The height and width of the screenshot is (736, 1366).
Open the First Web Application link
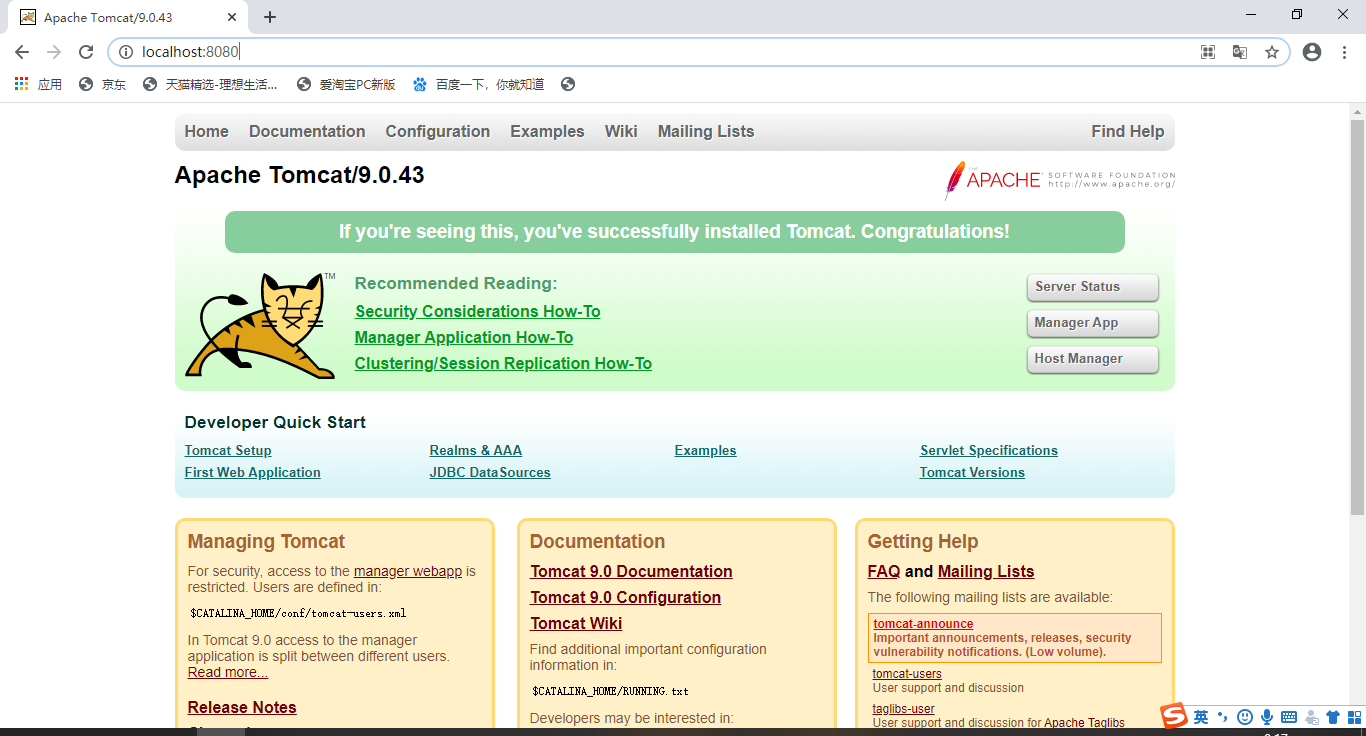pyautogui.click(x=253, y=473)
